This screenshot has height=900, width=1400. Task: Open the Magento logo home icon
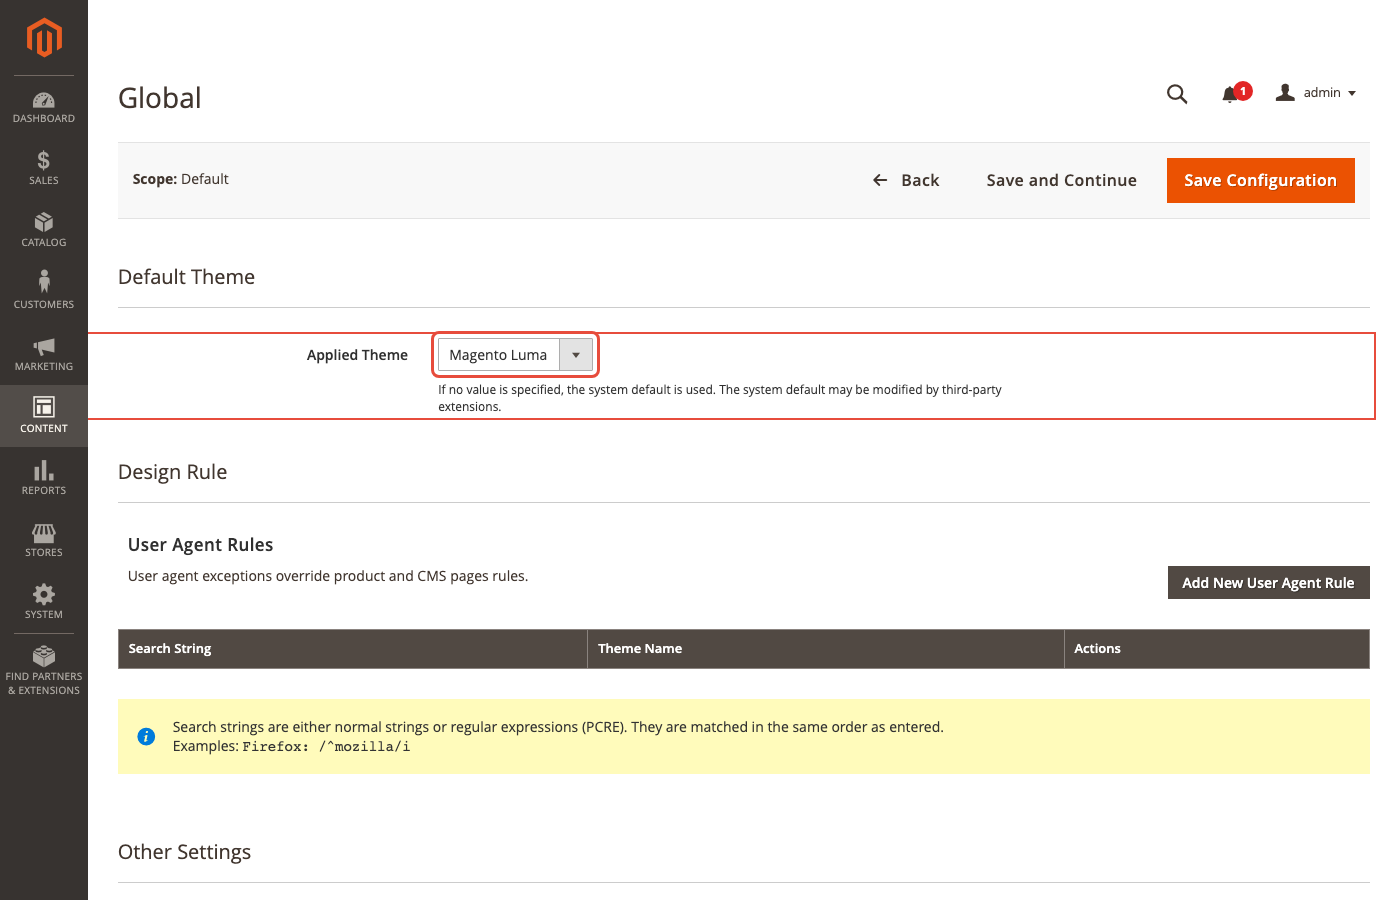point(44,38)
